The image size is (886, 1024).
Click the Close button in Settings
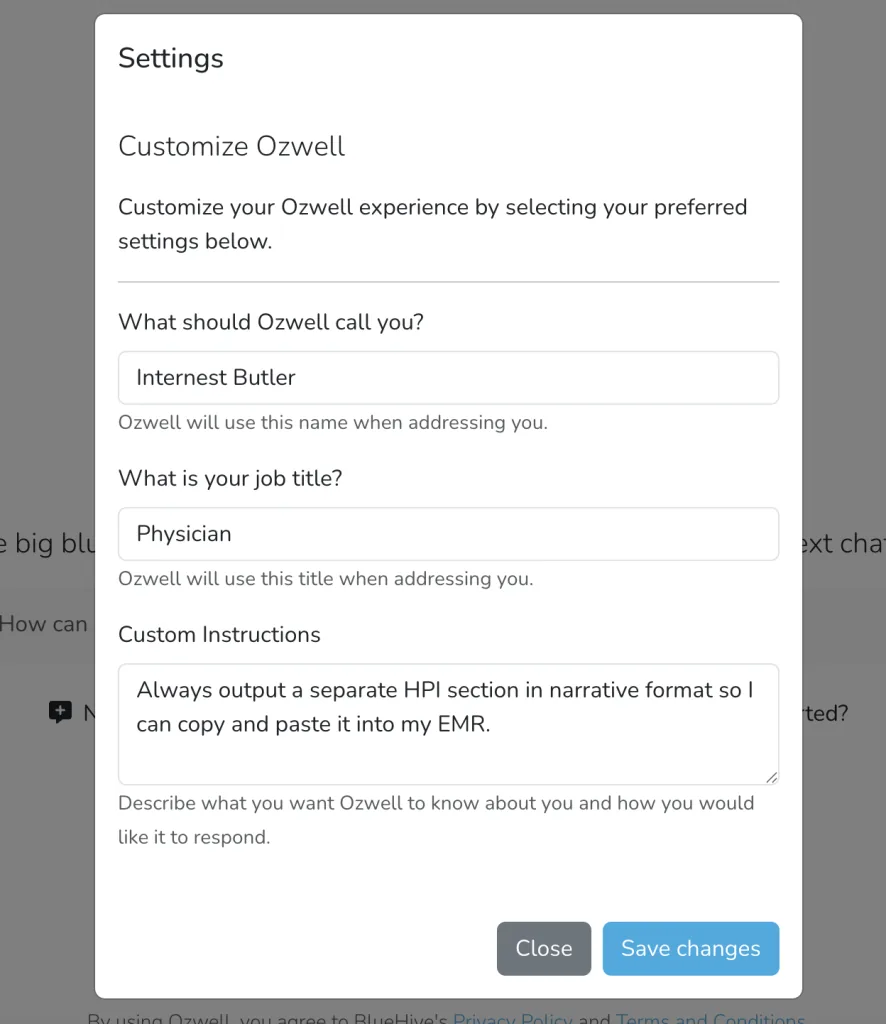(x=543, y=948)
